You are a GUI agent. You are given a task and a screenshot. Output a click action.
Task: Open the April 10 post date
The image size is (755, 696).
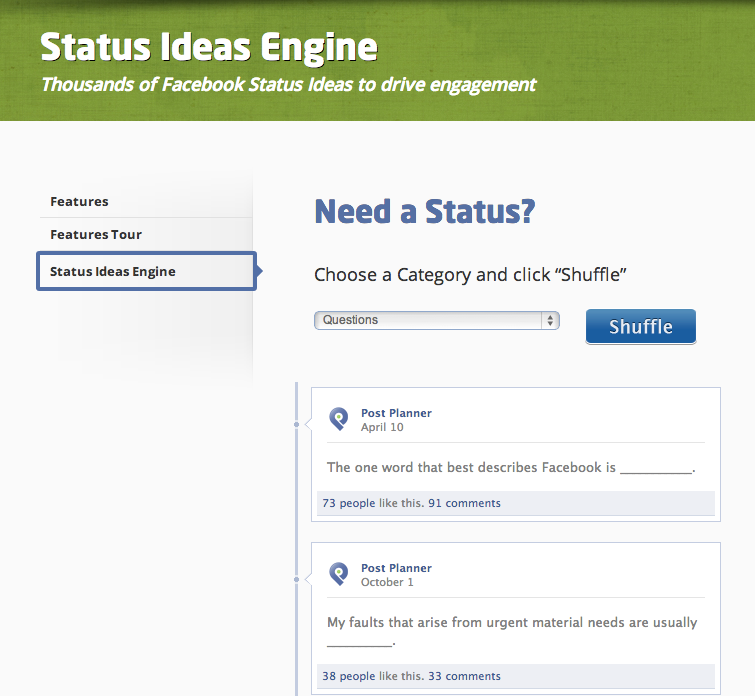click(x=382, y=427)
